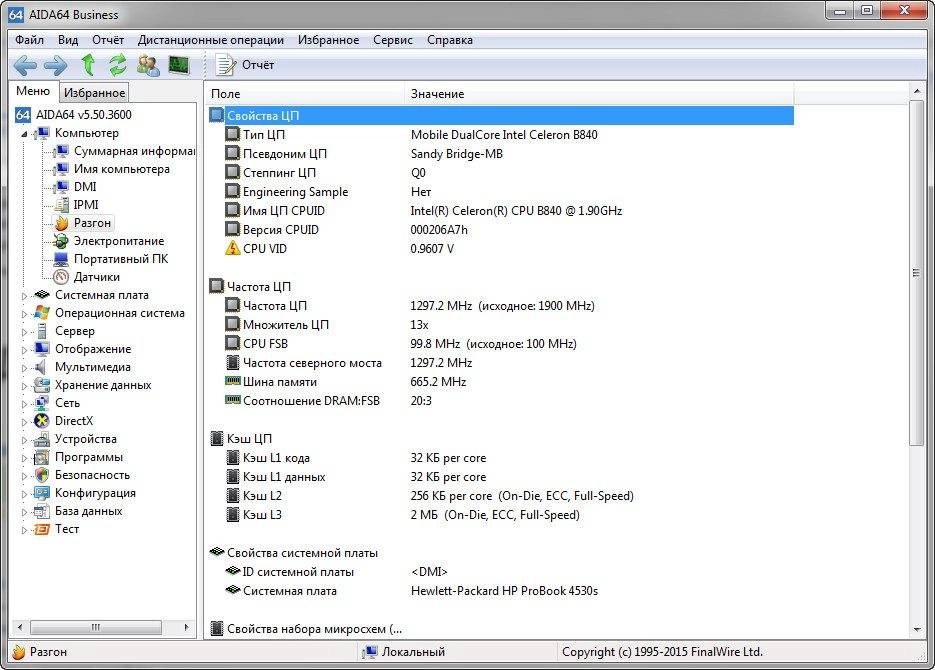Image resolution: width=935 pixels, height=670 pixels.
Task: Click the Безопасность shield icon
Action: [x=42, y=475]
